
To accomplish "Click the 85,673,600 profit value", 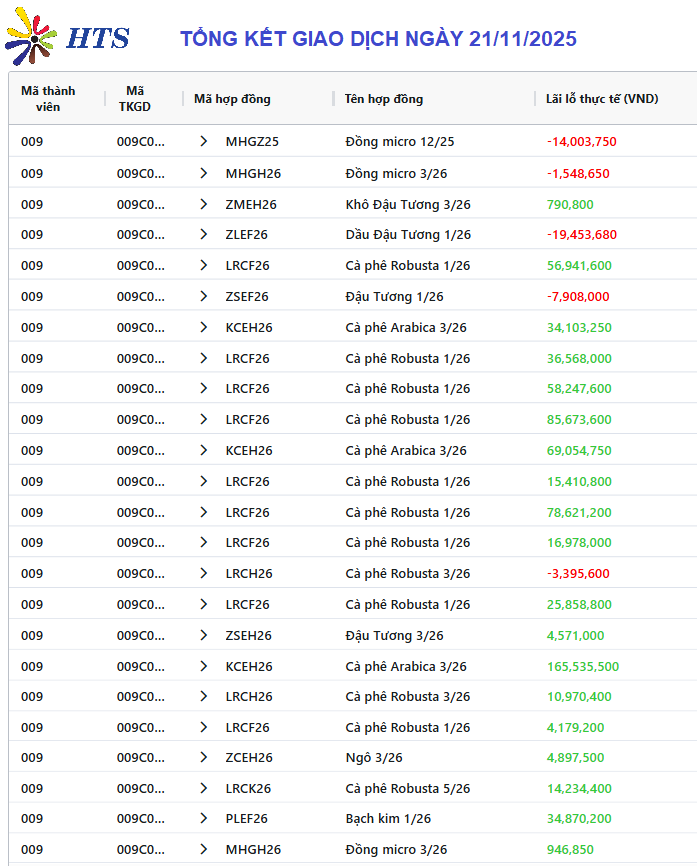I will [x=579, y=420].
